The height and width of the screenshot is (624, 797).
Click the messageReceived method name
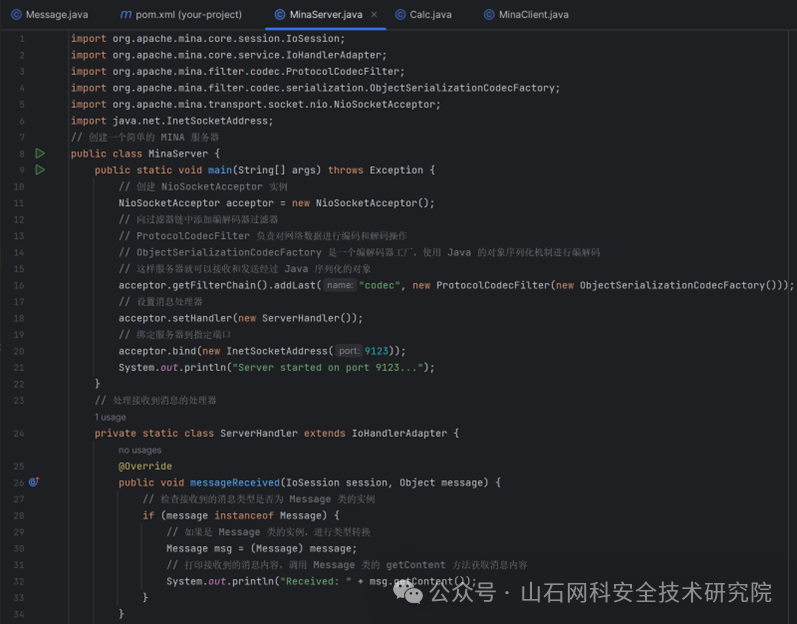pyautogui.click(x=235, y=483)
